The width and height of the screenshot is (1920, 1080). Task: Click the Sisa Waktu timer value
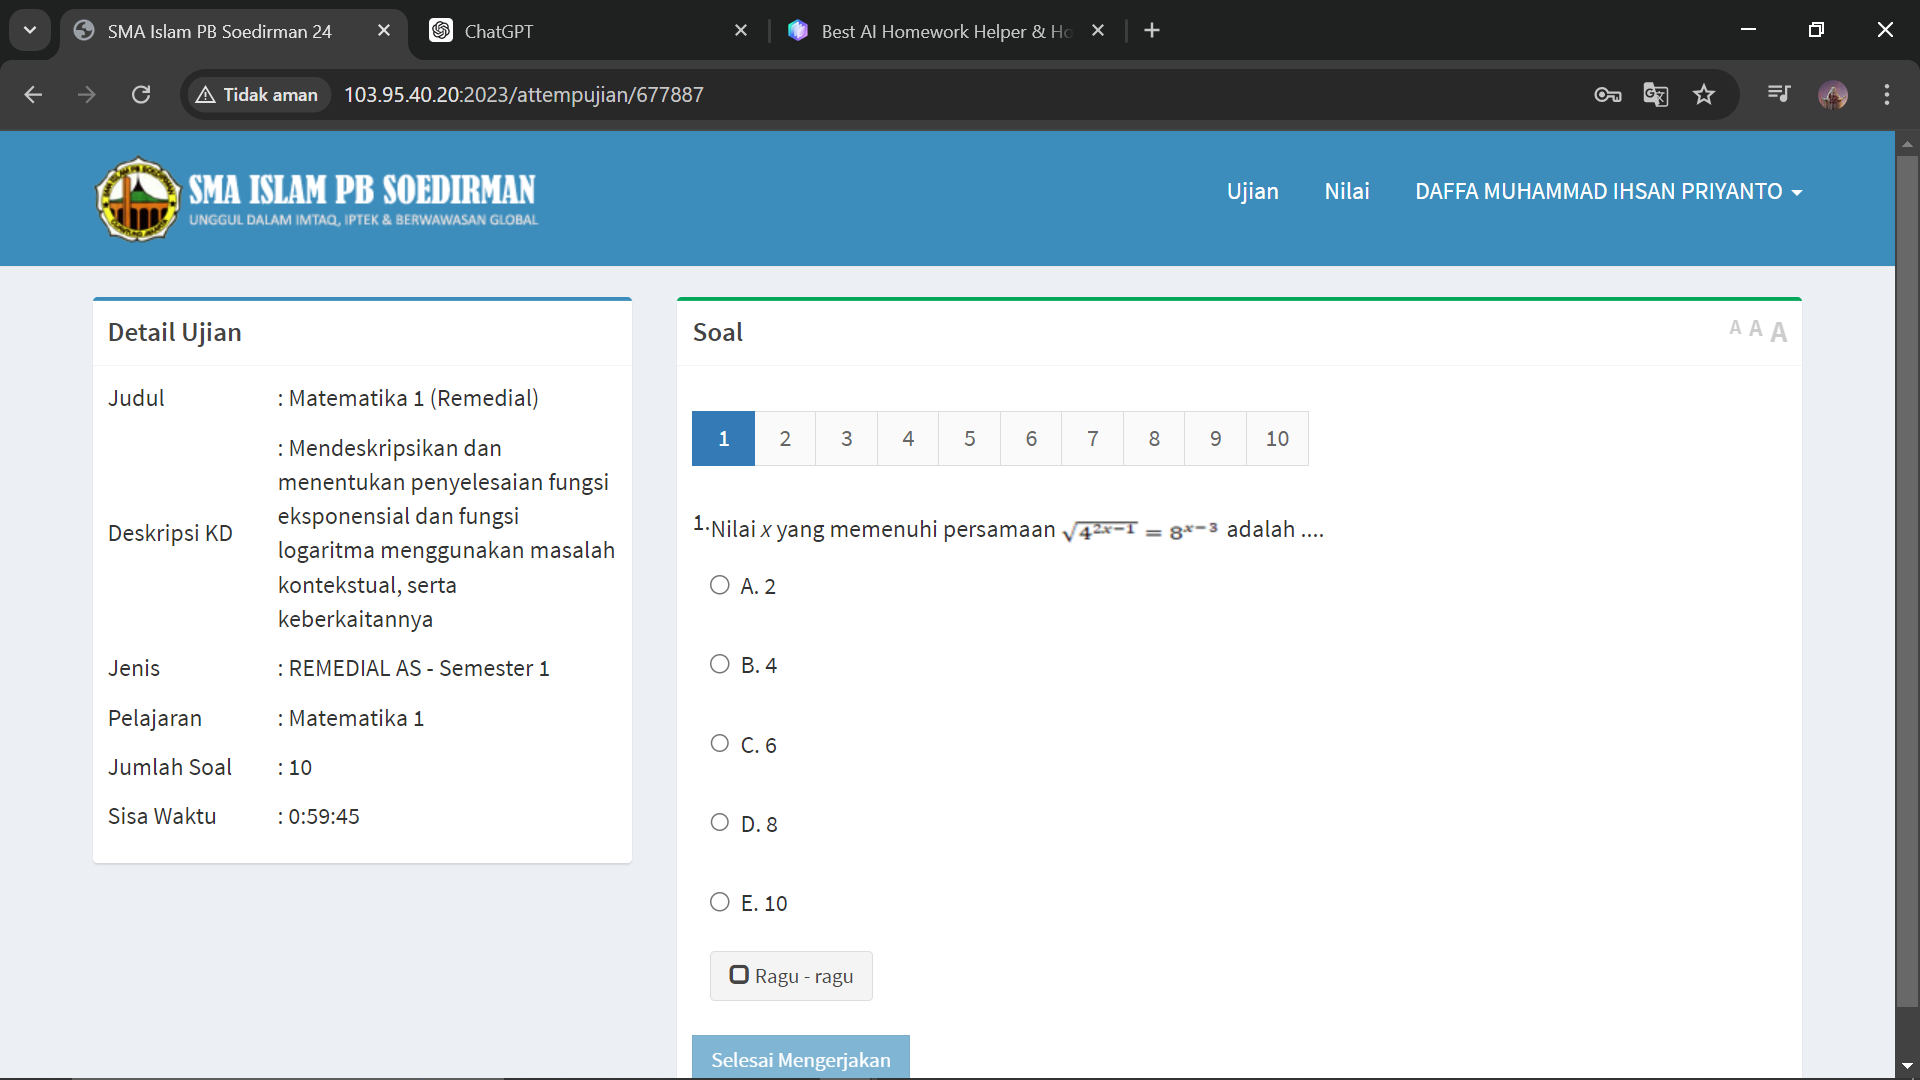[x=324, y=816]
